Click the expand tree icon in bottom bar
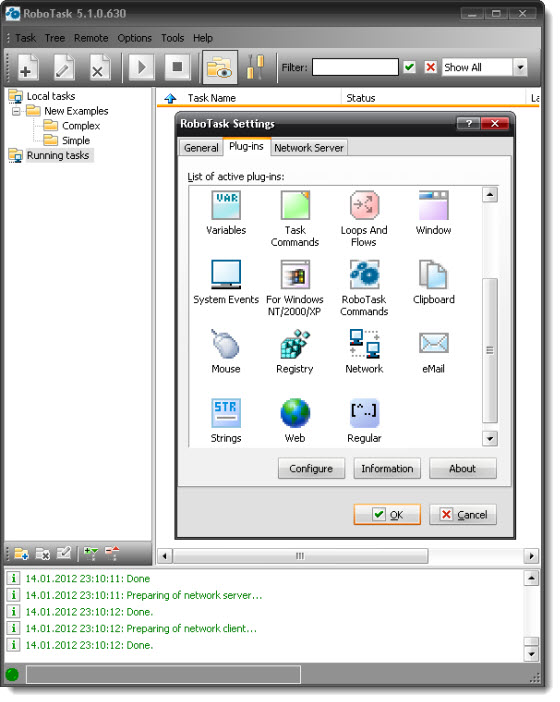560x702 pixels. 91,554
